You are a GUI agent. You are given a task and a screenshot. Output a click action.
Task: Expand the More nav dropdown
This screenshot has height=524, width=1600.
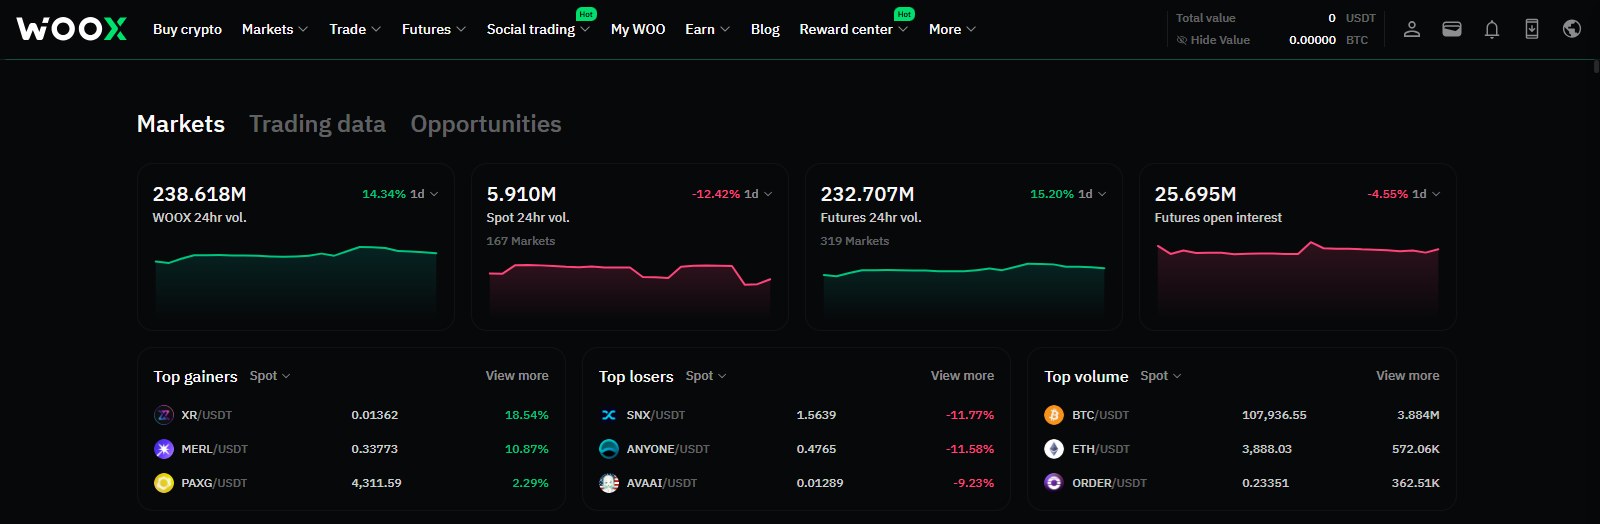tap(952, 29)
